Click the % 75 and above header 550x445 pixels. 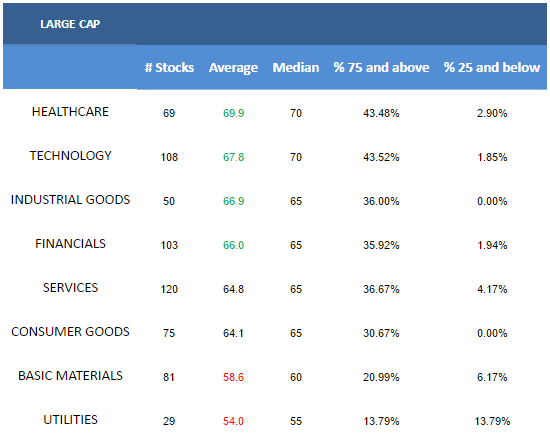pyautogui.click(x=381, y=67)
